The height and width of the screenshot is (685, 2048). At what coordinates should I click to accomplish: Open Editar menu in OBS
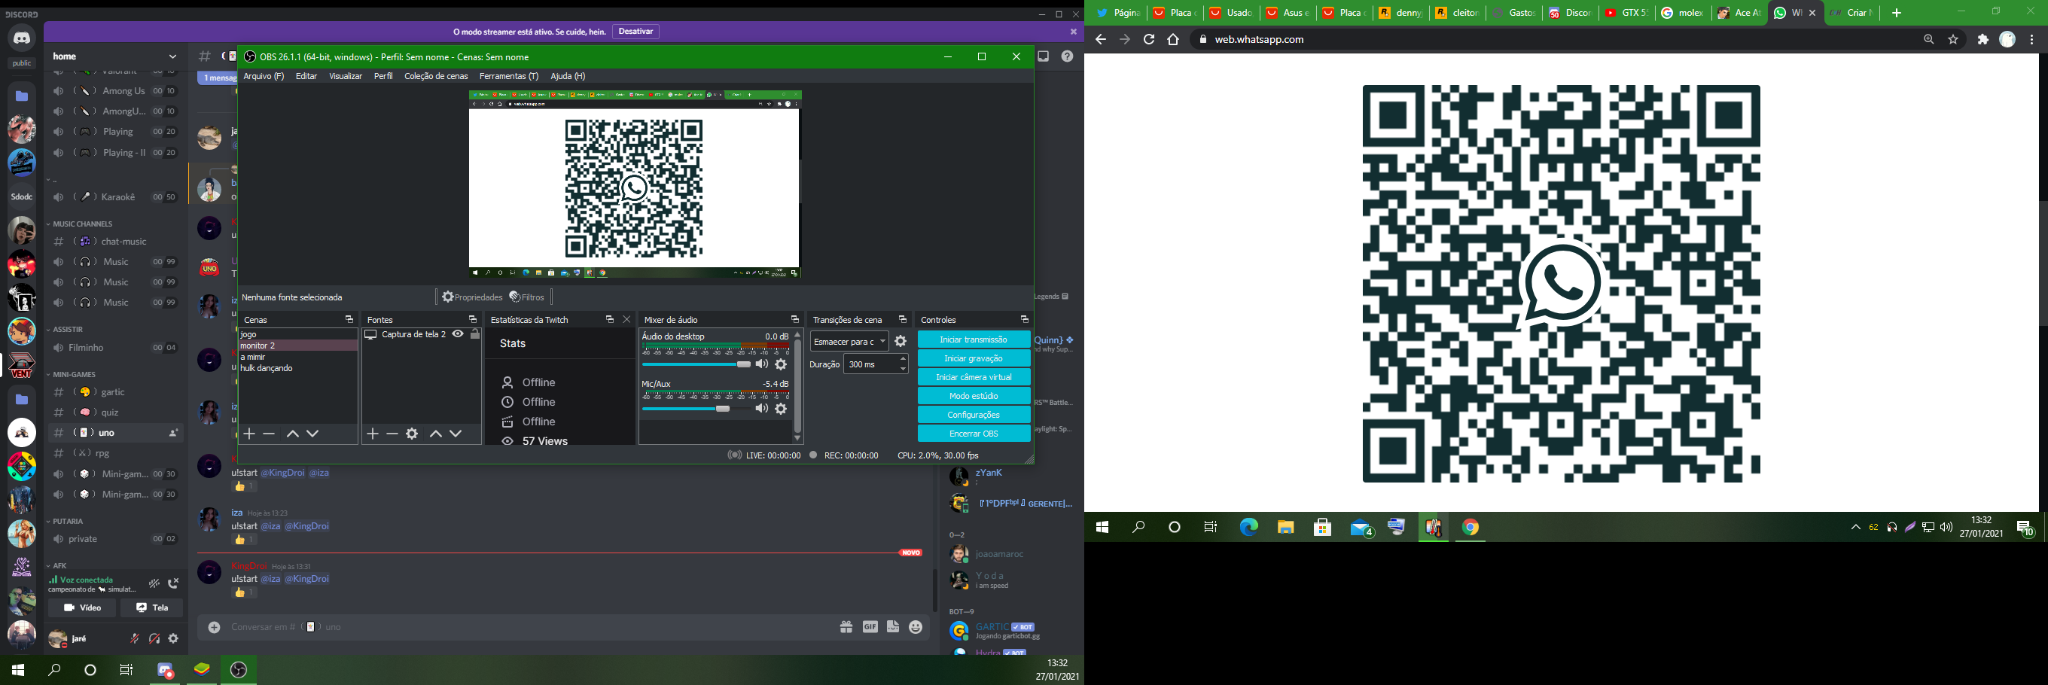(306, 76)
